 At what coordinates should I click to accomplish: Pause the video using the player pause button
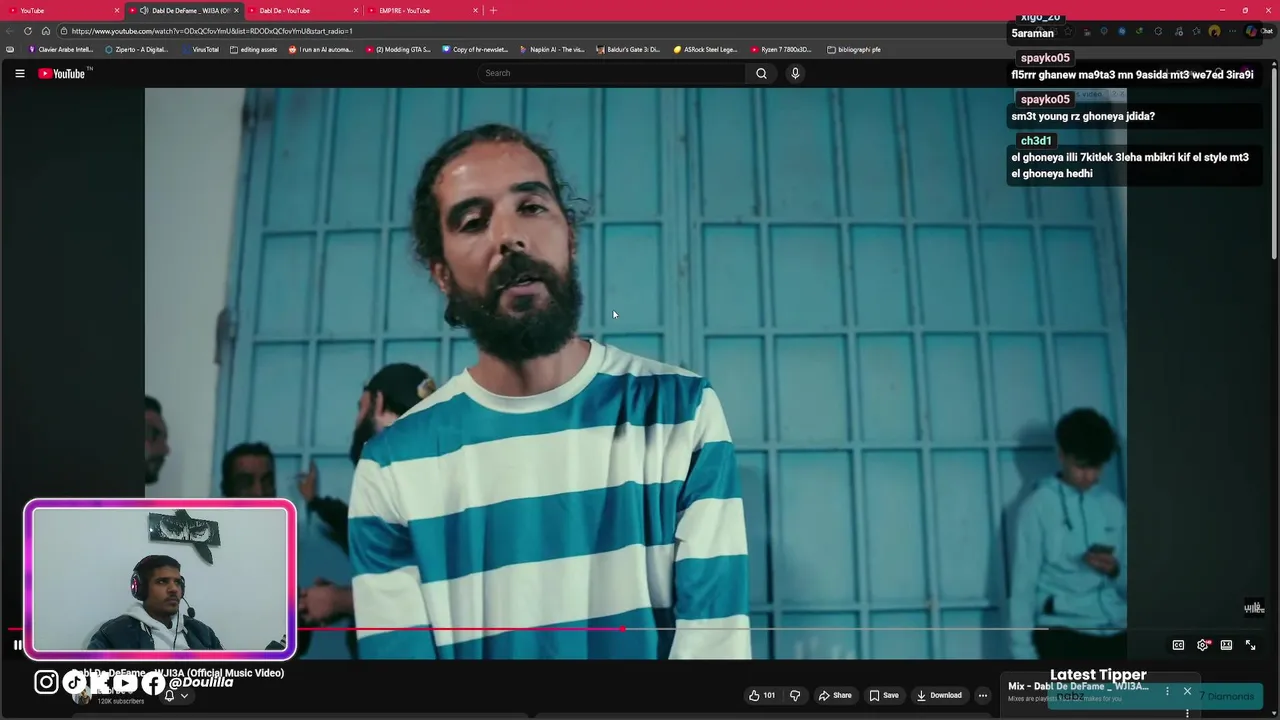click(17, 645)
